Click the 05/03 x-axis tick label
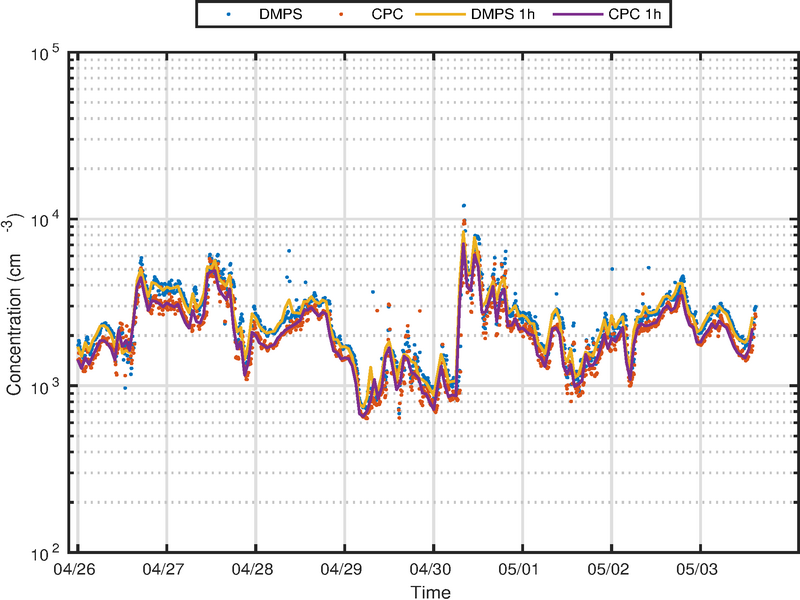 (x=697, y=569)
